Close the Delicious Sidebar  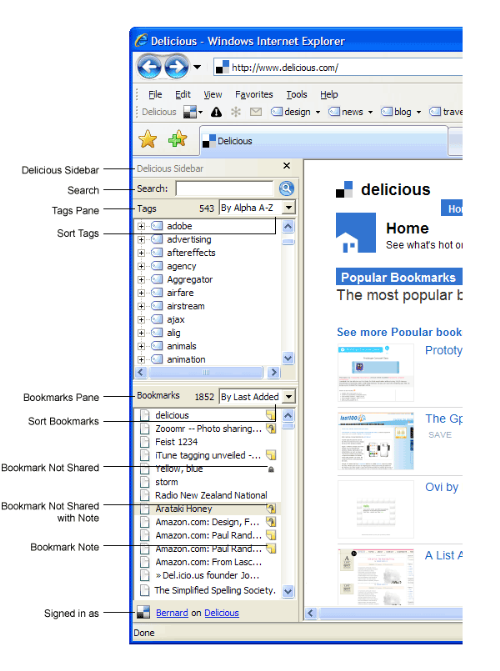[287, 166]
